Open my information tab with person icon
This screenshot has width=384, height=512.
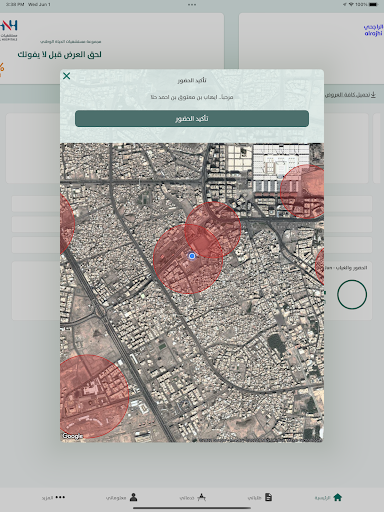click(x=133, y=497)
